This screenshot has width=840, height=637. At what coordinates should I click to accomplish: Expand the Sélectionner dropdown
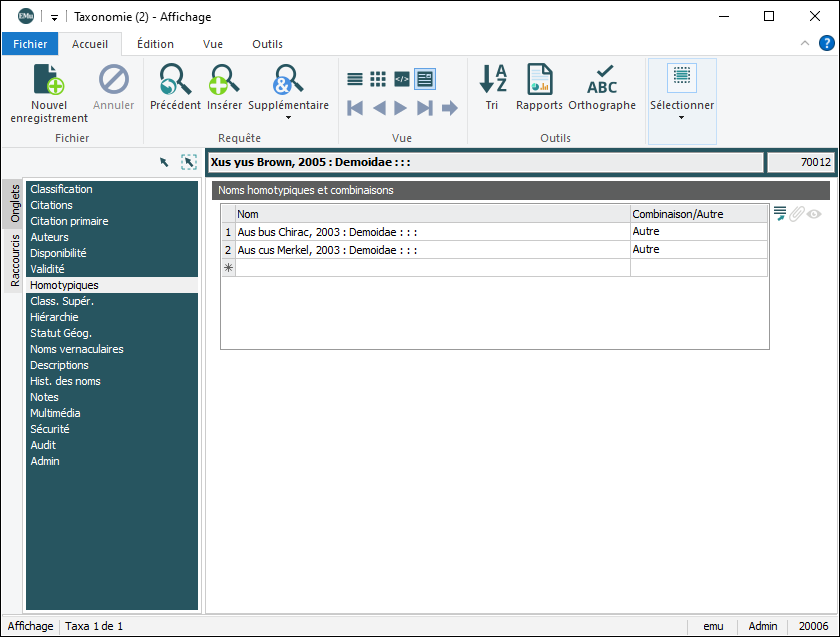[x=682, y=117]
